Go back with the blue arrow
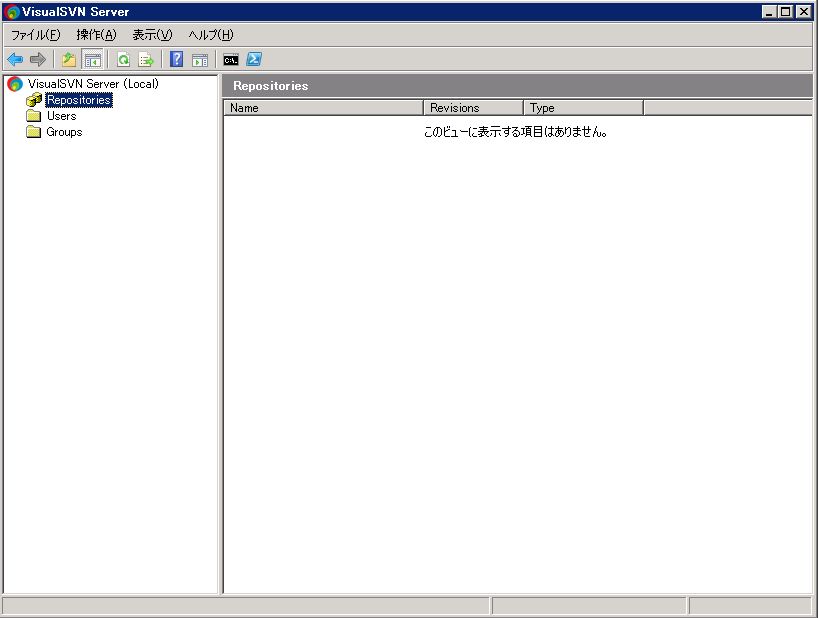Image resolution: width=818 pixels, height=618 pixels. [15, 59]
